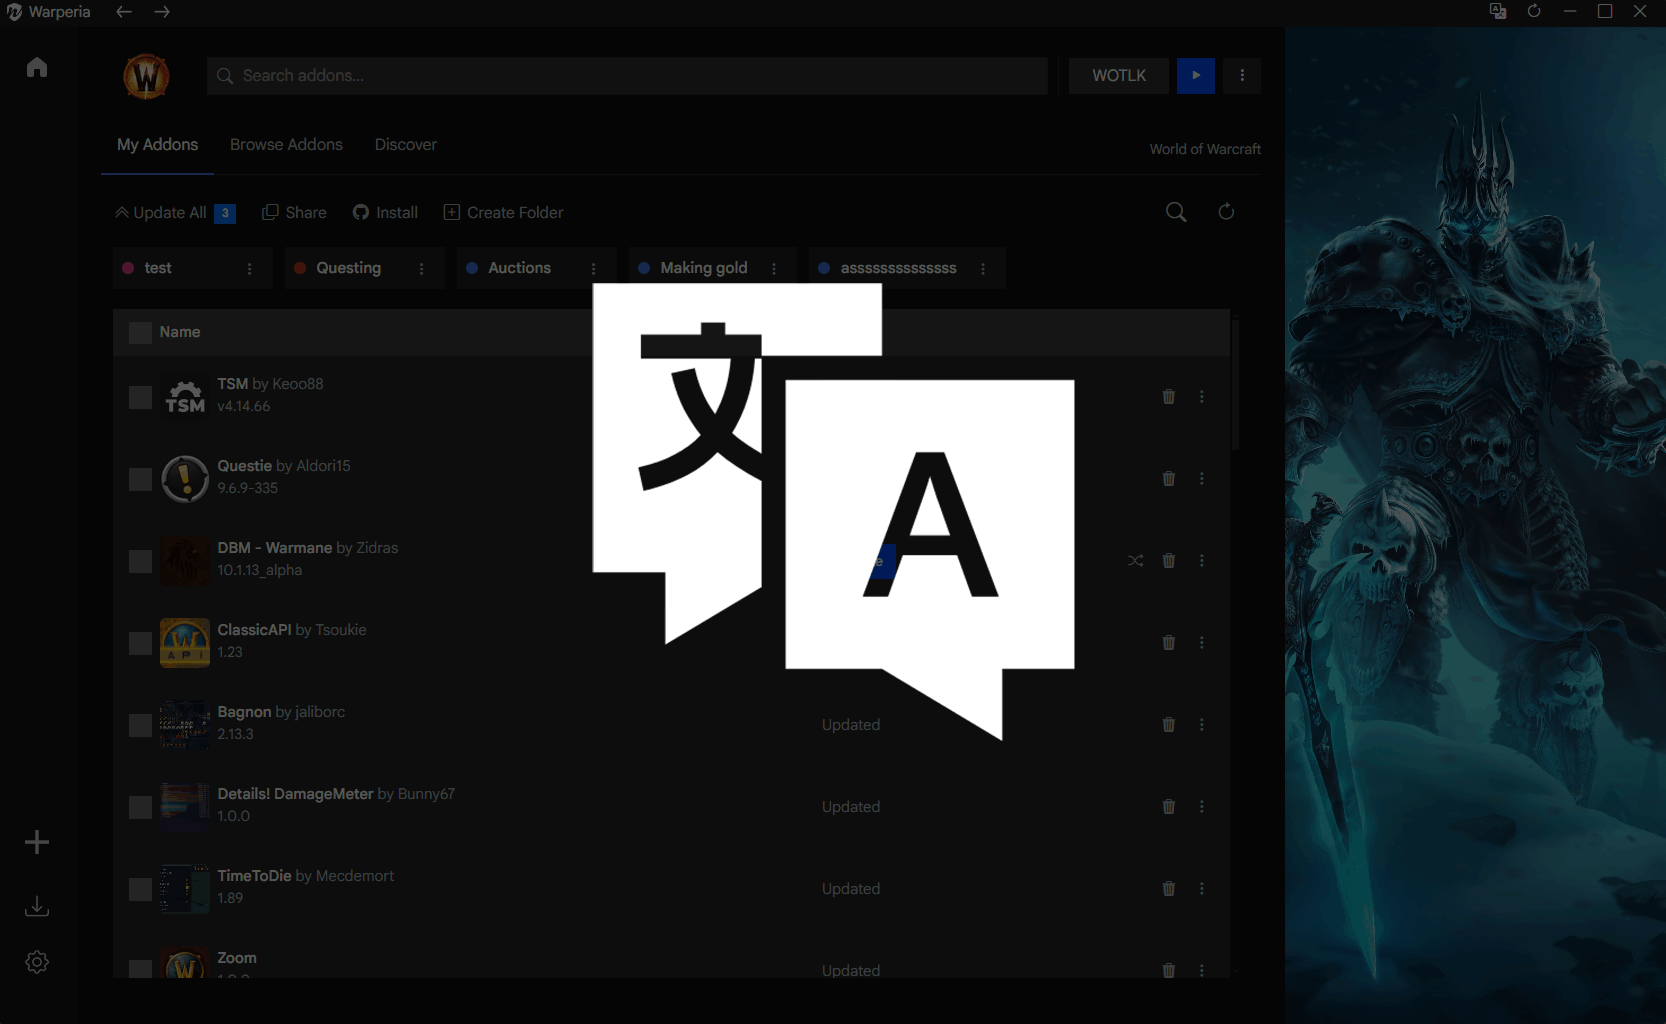Open the downloads icon in the sidebar

(37, 906)
